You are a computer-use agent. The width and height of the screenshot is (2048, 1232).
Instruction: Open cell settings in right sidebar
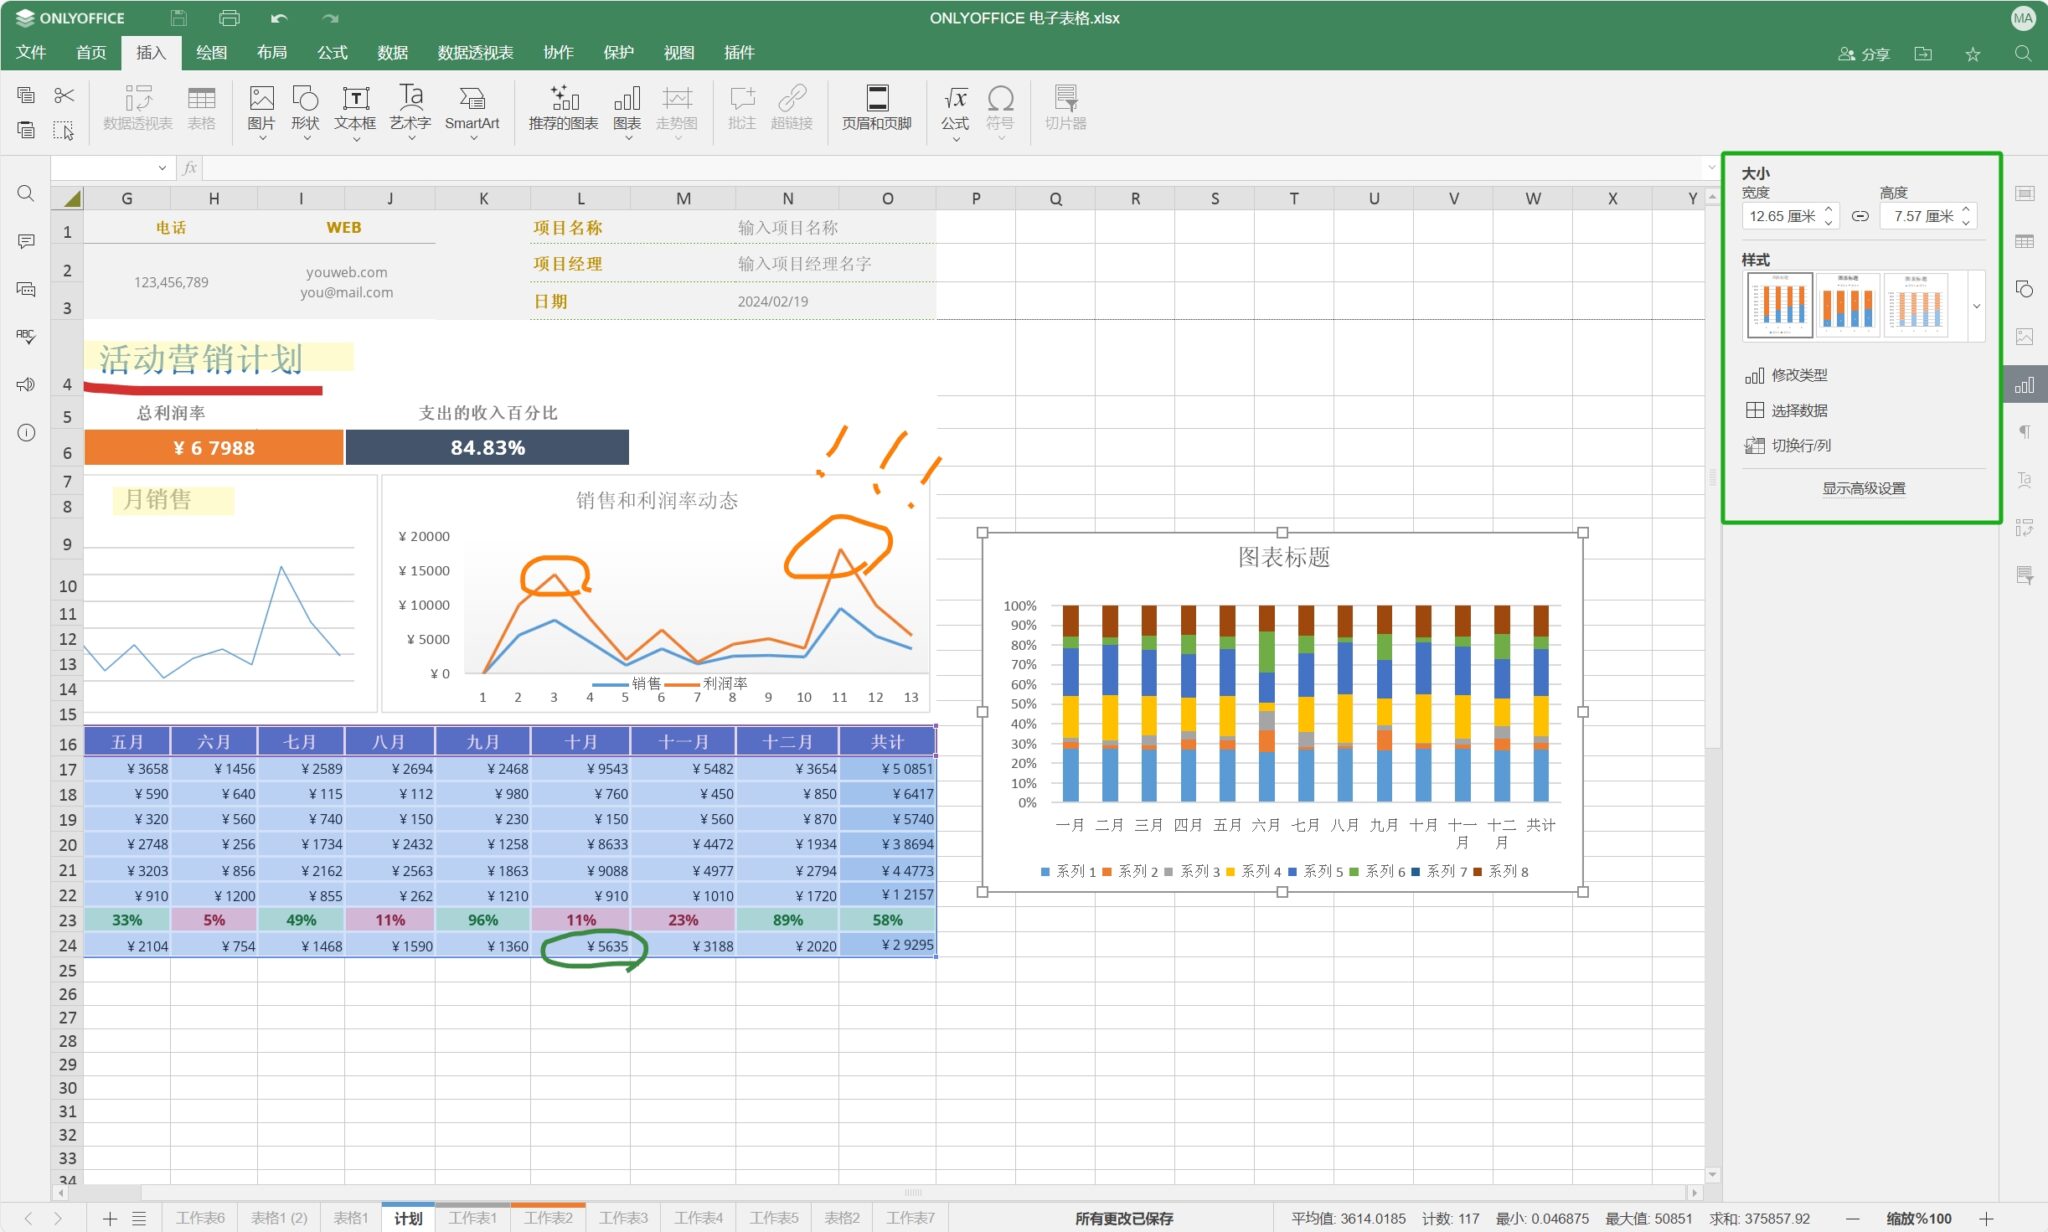(2024, 193)
